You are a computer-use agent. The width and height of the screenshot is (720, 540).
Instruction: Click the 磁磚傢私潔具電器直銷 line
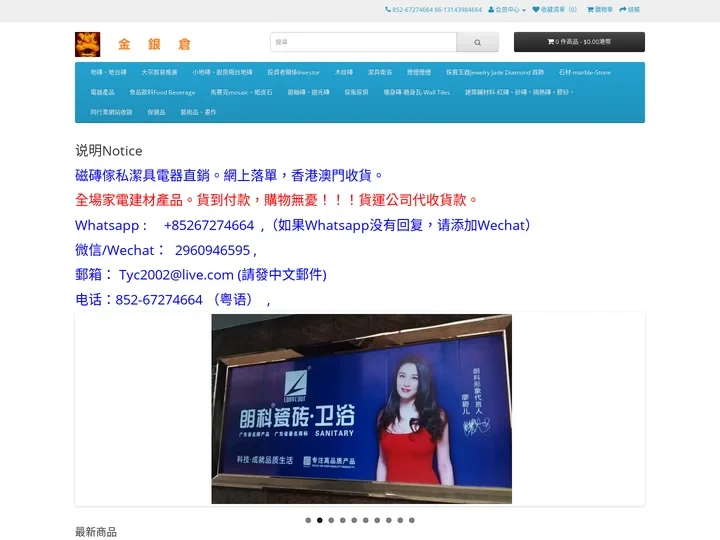click(x=229, y=175)
